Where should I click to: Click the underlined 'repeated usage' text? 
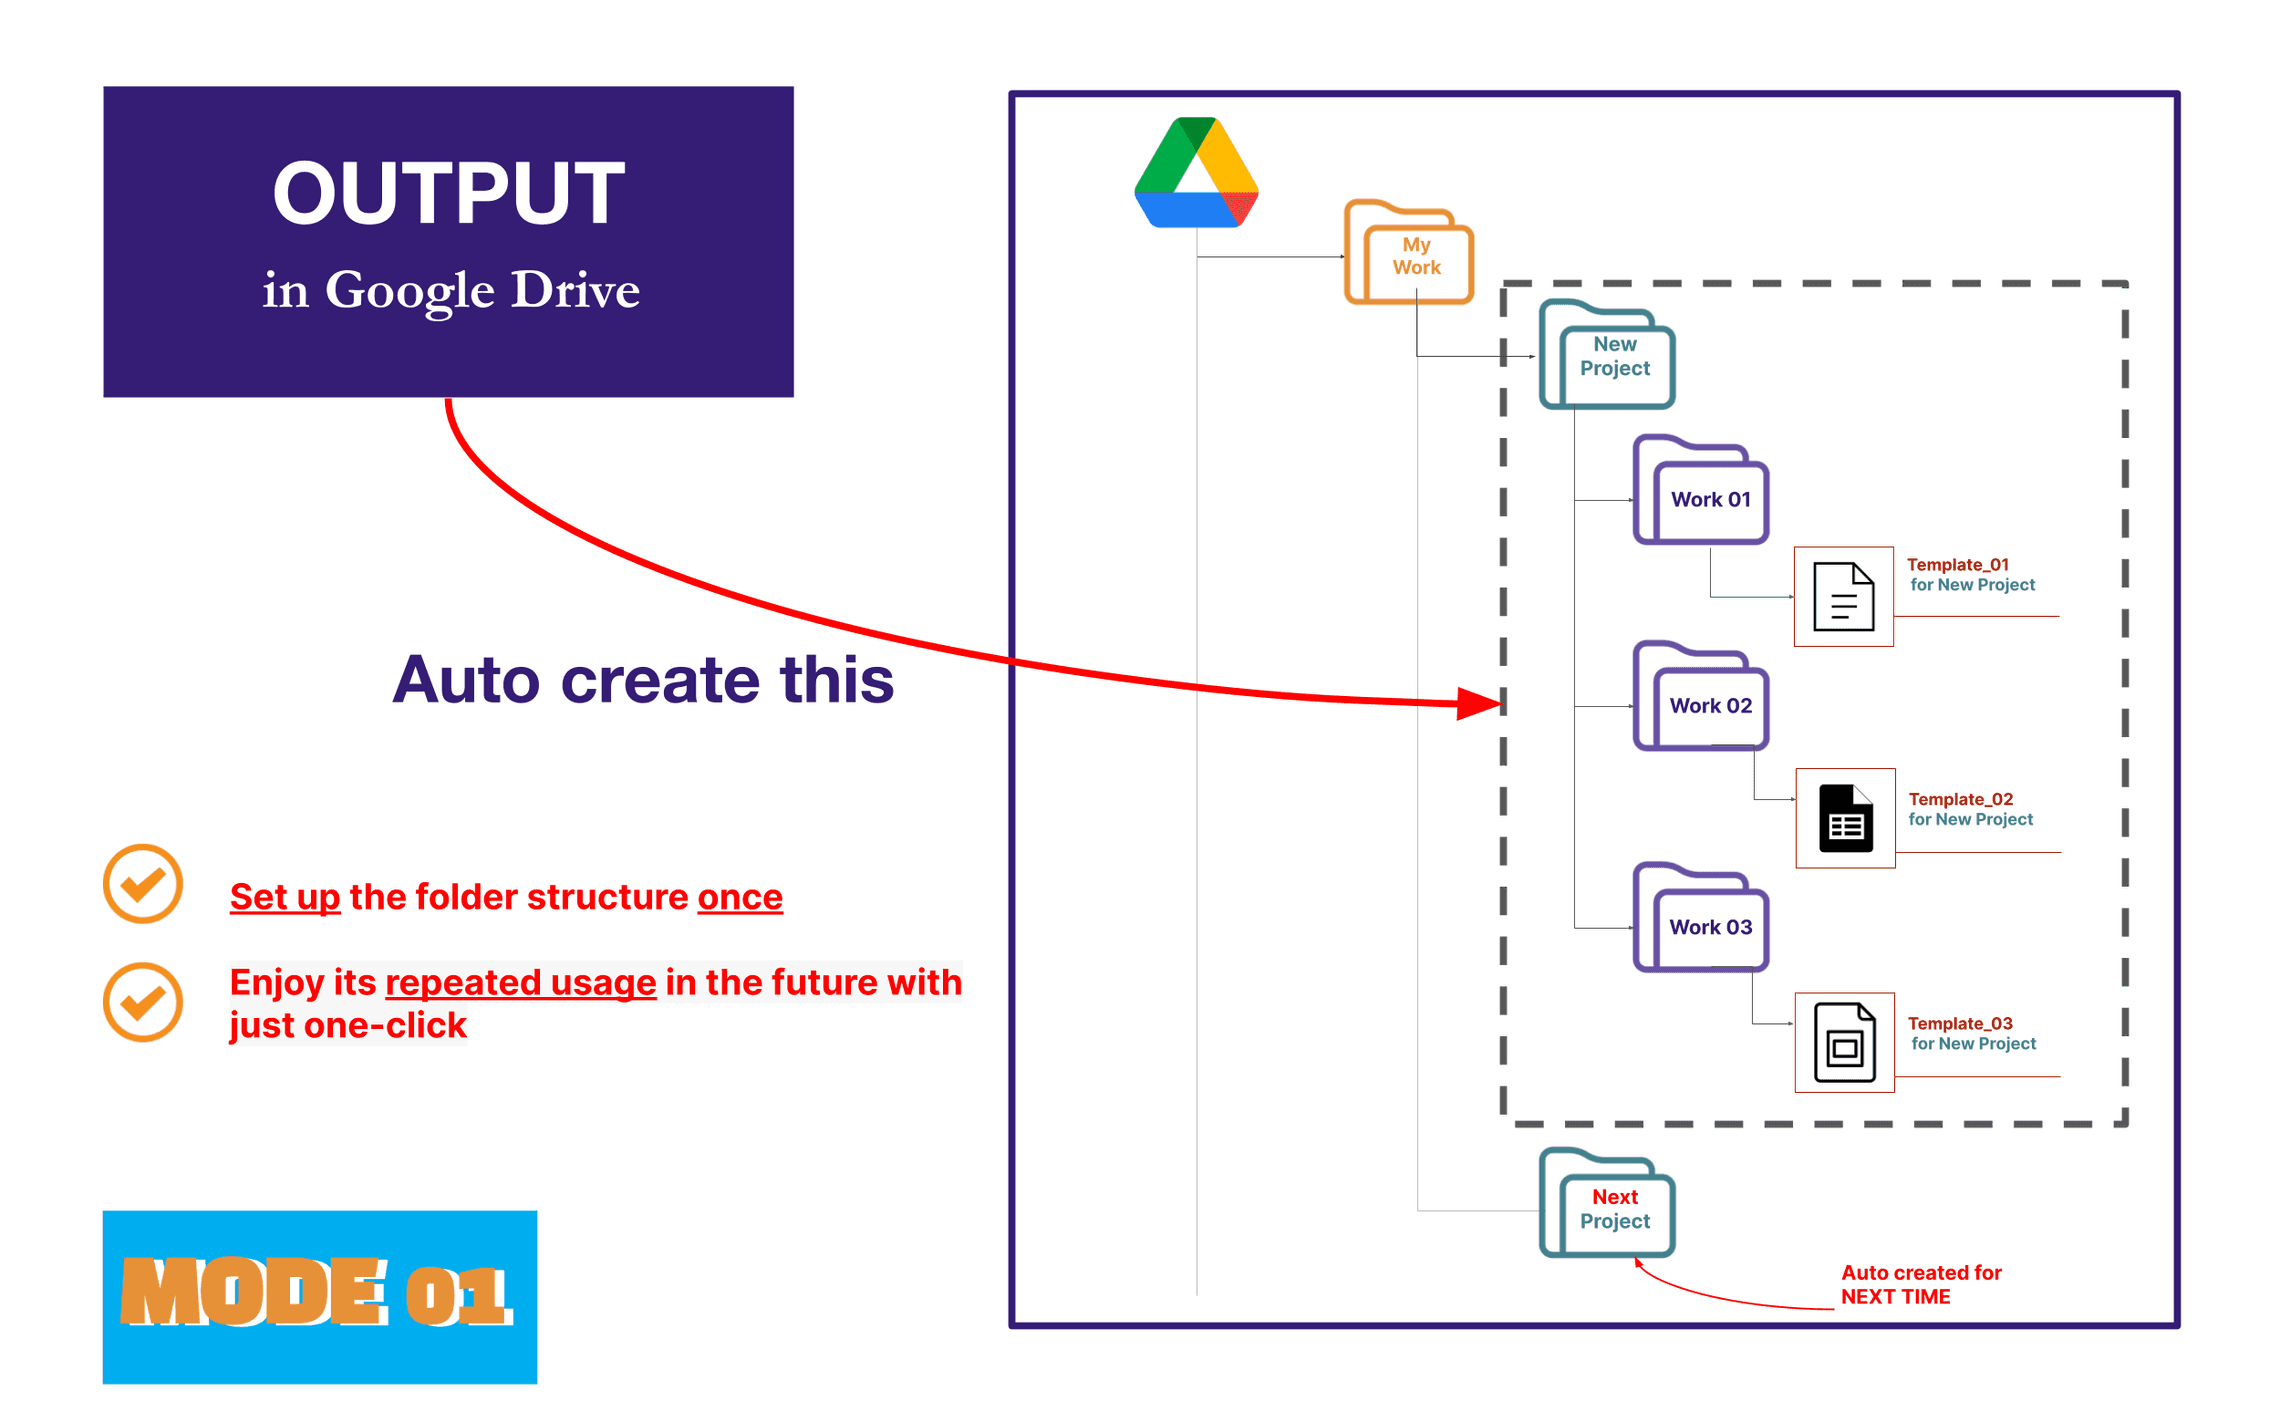point(521,983)
